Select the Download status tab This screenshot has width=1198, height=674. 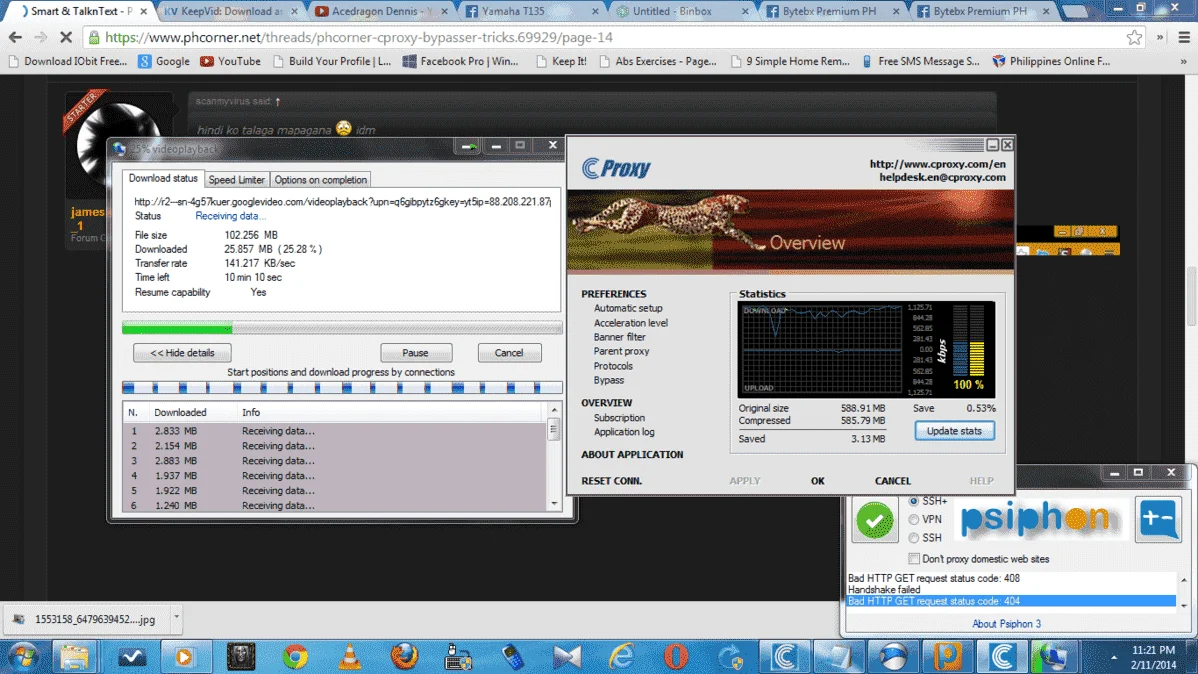pos(163,178)
